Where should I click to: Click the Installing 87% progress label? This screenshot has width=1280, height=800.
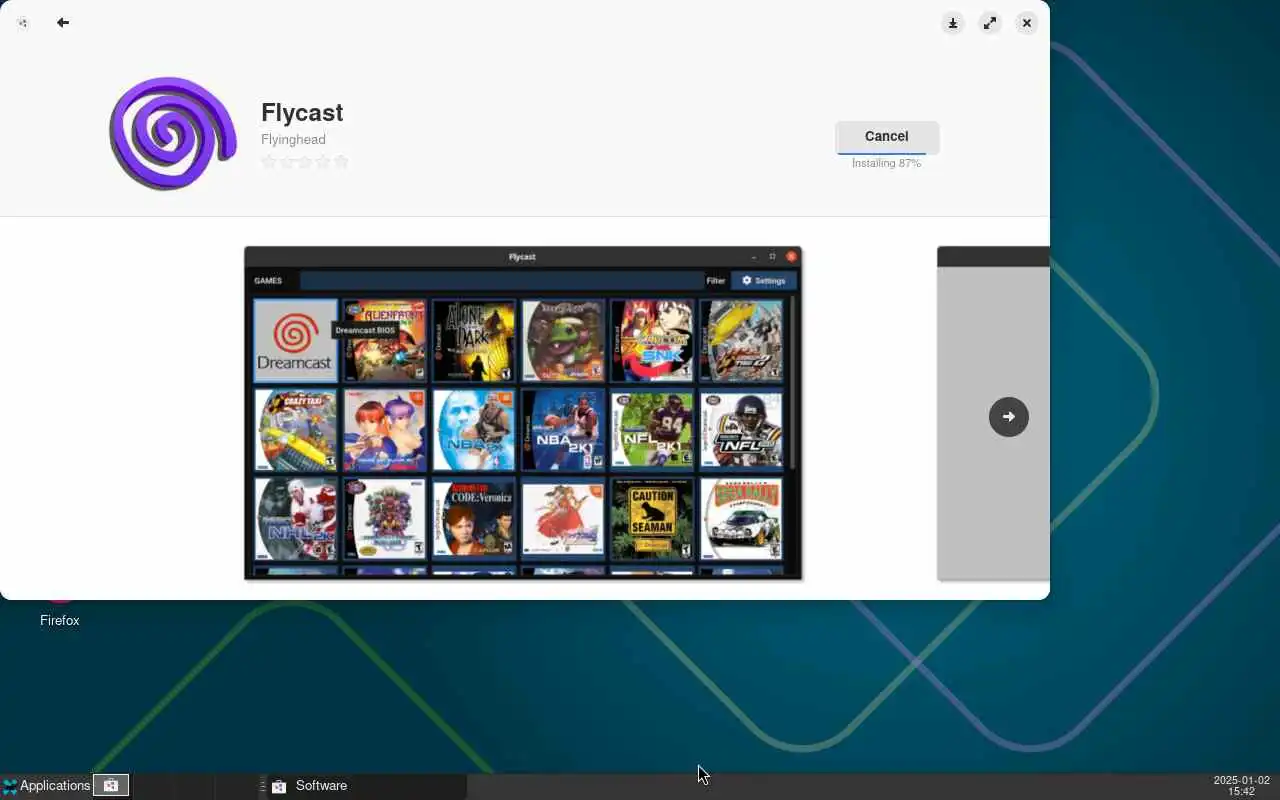pos(886,163)
